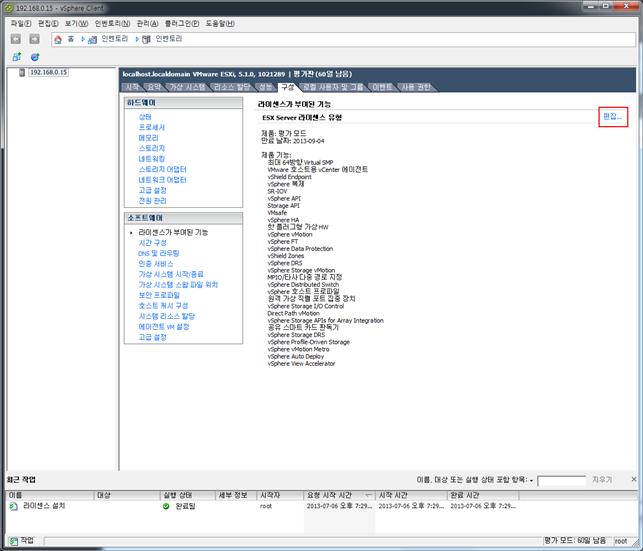Open hardware 상태 link
The height and width of the screenshot is (551, 643).
(x=145, y=117)
